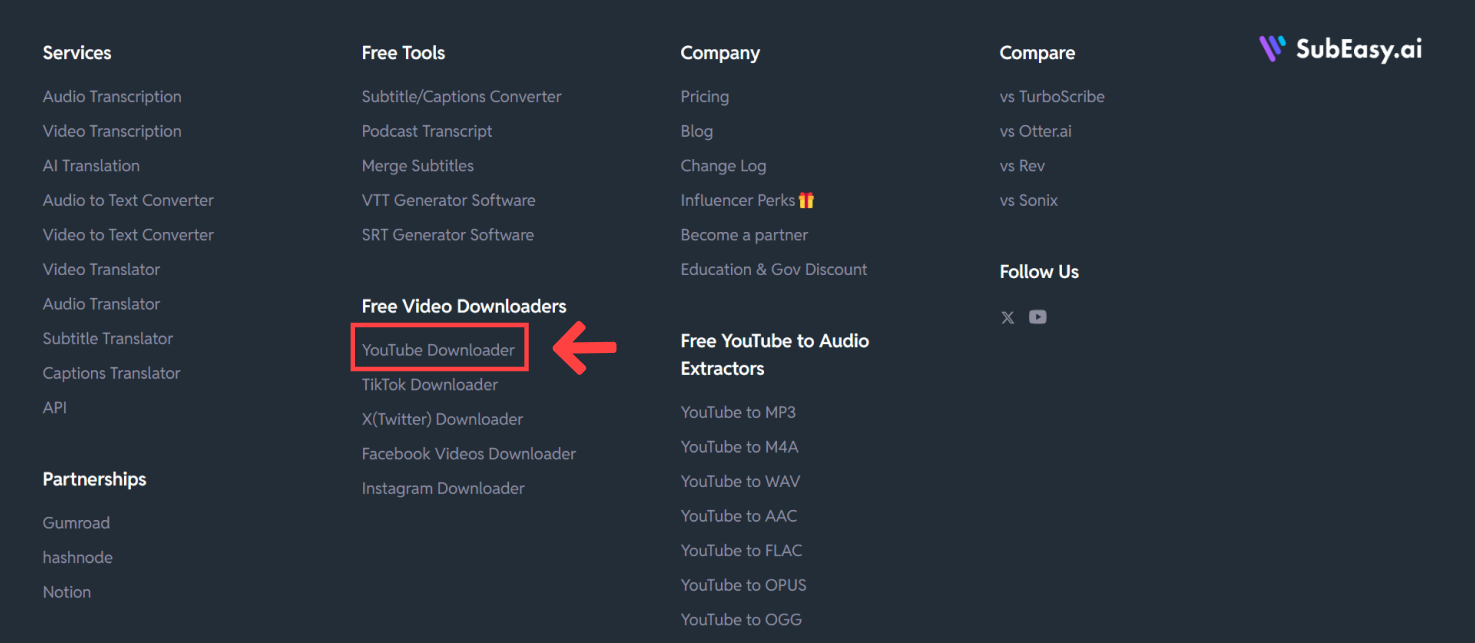Open the Notion partnership link
Viewport: 1475px width, 643px height.
click(x=67, y=592)
